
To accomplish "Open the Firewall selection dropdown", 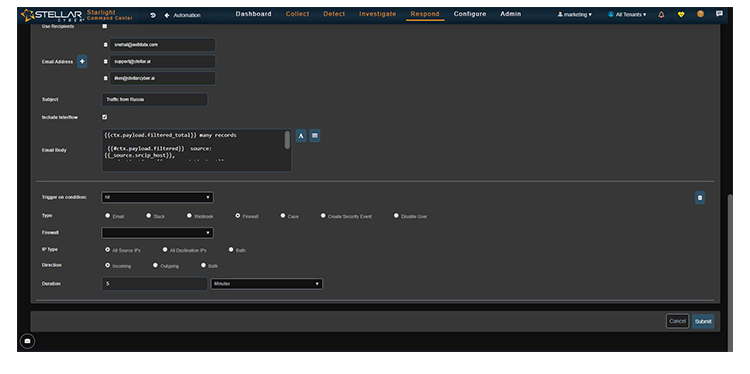I will tap(157, 233).
